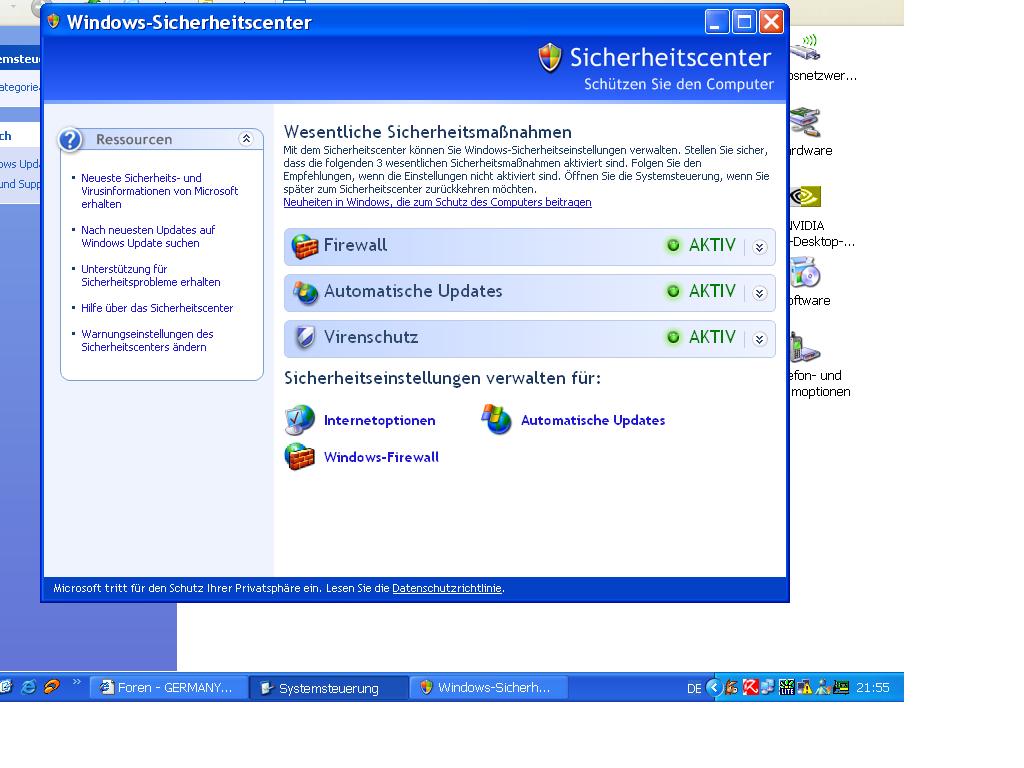This screenshot has height=768, width=1024.
Task: Click the taskbar clock showing 21:55
Action: (x=872, y=688)
